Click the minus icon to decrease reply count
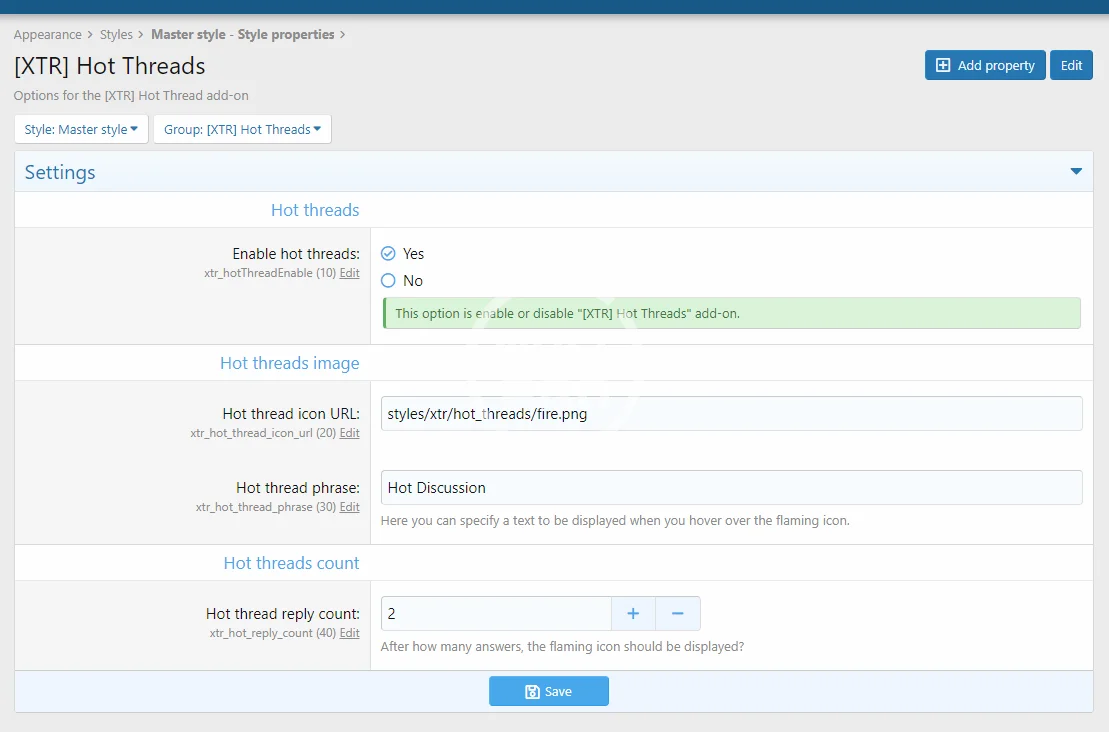Viewport: 1109px width, 732px height. 678,613
